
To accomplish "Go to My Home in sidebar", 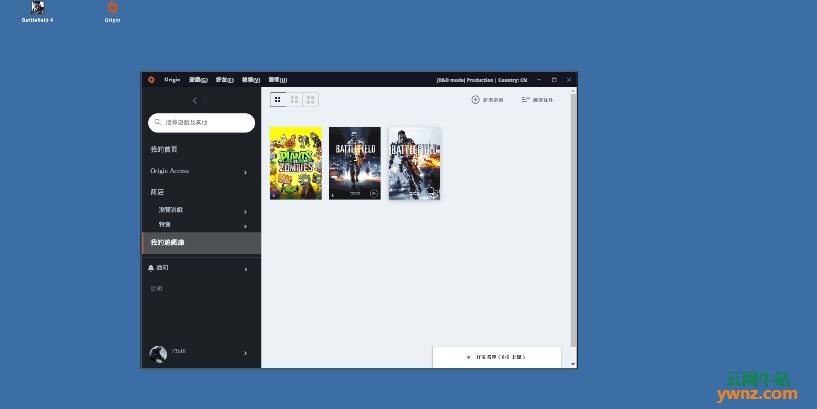I will click(x=164, y=149).
